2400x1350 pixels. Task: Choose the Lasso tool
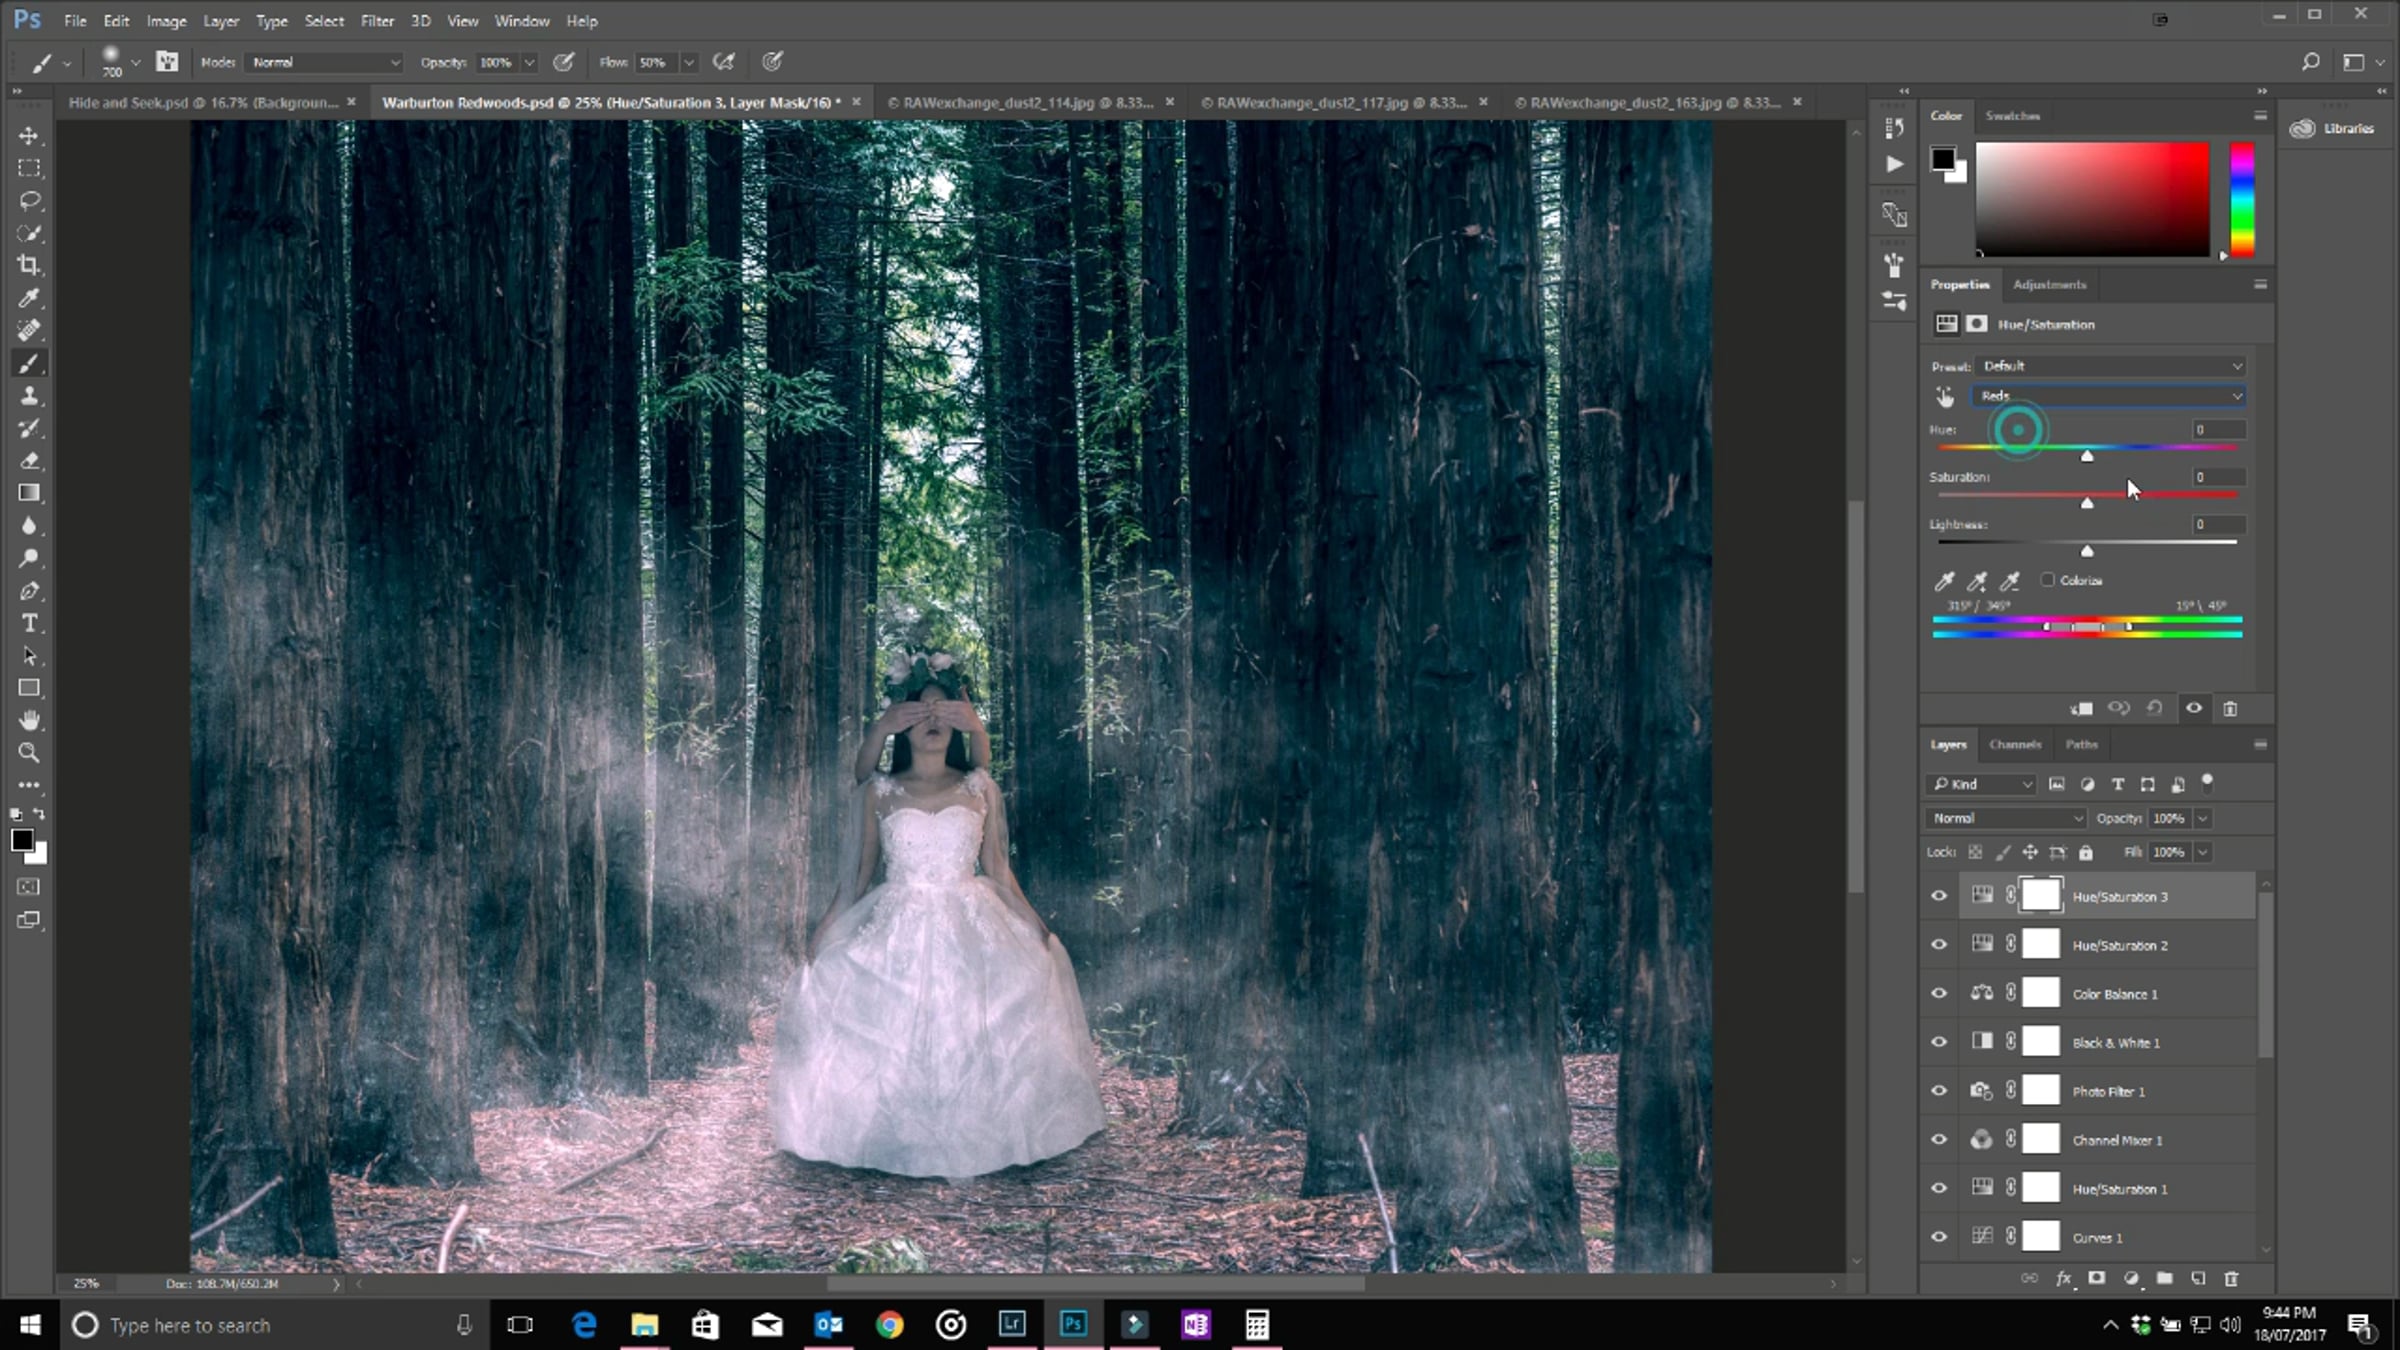coord(29,201)
